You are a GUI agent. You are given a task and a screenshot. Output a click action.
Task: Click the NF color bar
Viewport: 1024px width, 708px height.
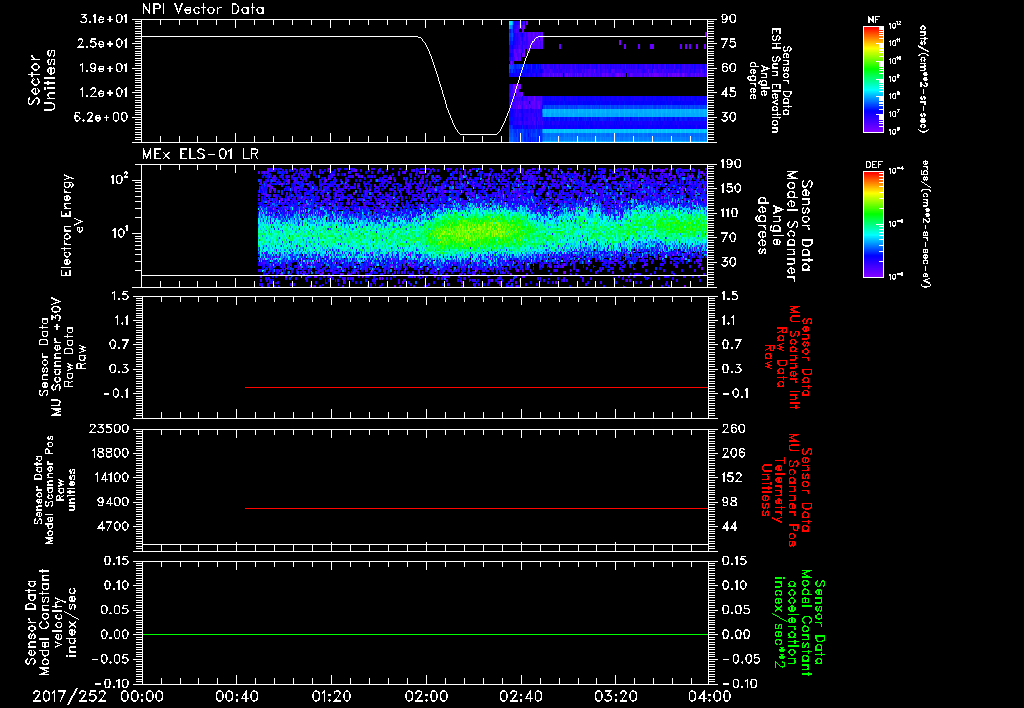click(874, 79)
